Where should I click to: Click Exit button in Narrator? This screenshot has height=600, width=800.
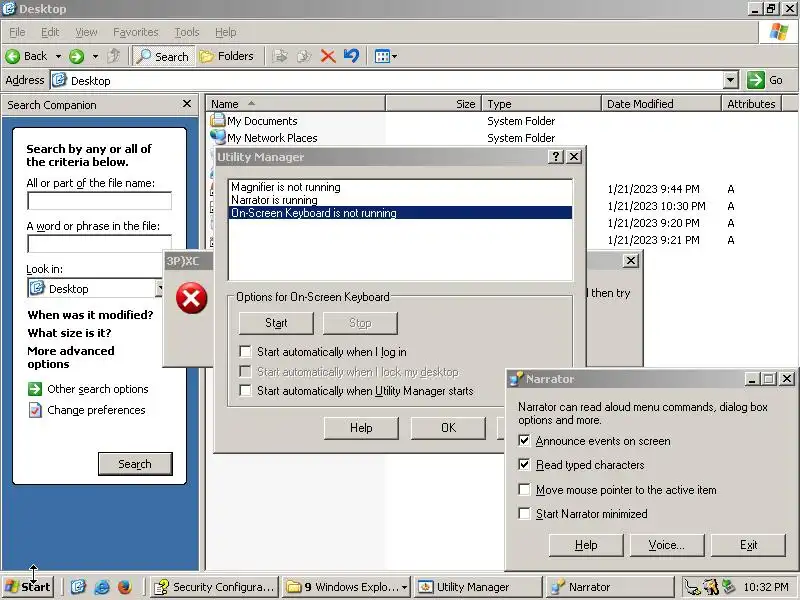748,545
